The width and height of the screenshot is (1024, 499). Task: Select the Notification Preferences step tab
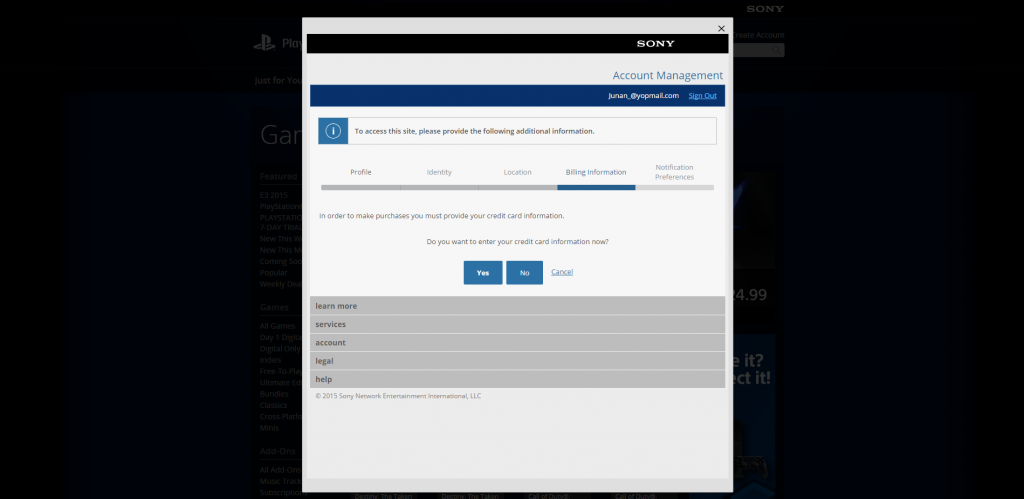pyautogui.click(x=675, y=172)
